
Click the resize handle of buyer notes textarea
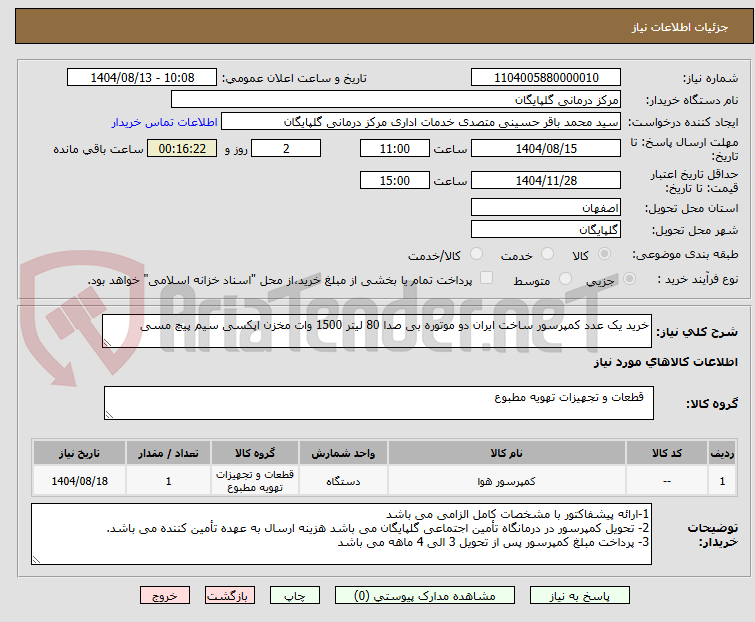(36, 559)
